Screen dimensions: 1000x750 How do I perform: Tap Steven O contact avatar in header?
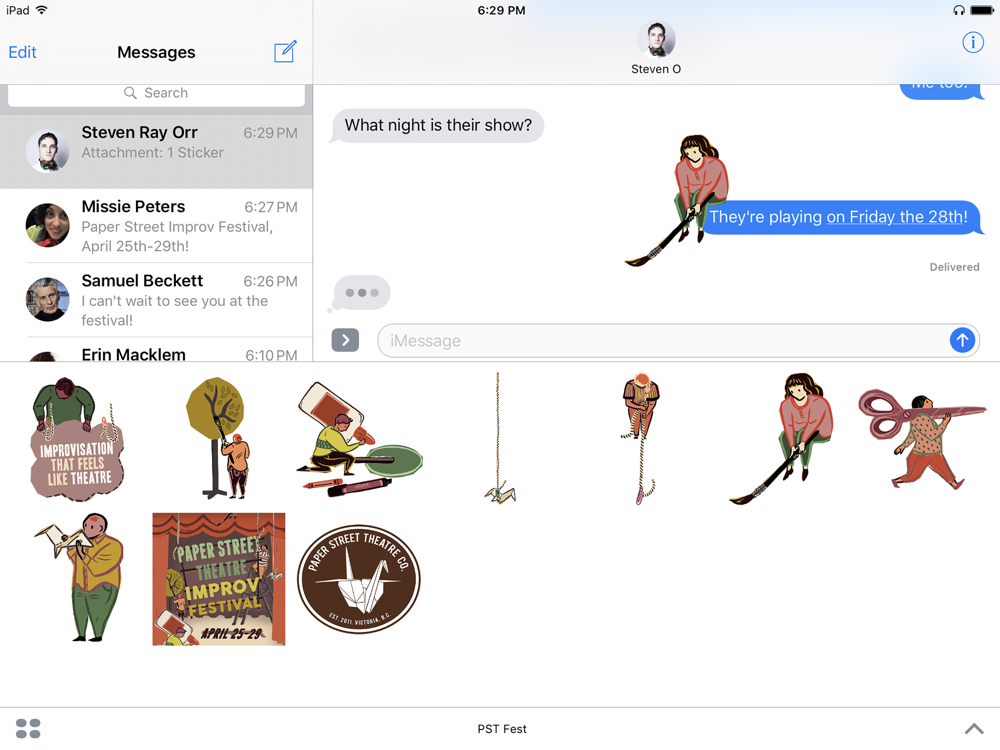pos(656,40)
